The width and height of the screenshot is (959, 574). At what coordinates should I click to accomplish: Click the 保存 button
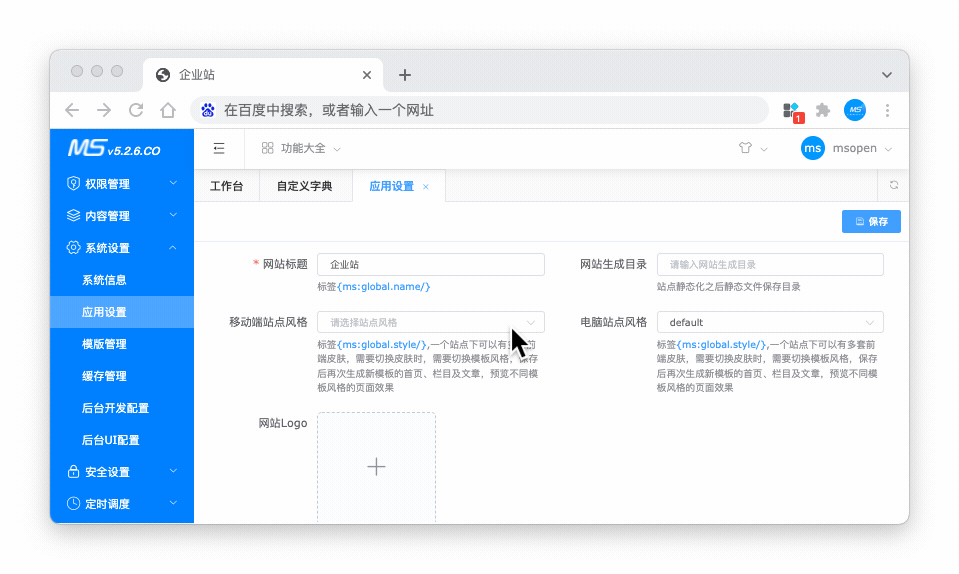(x=871, y=222)
